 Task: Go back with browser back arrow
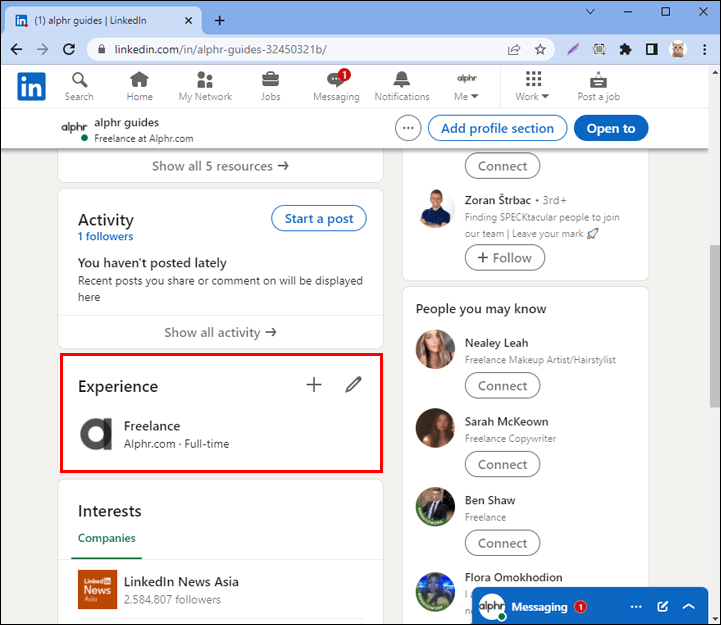17,49
